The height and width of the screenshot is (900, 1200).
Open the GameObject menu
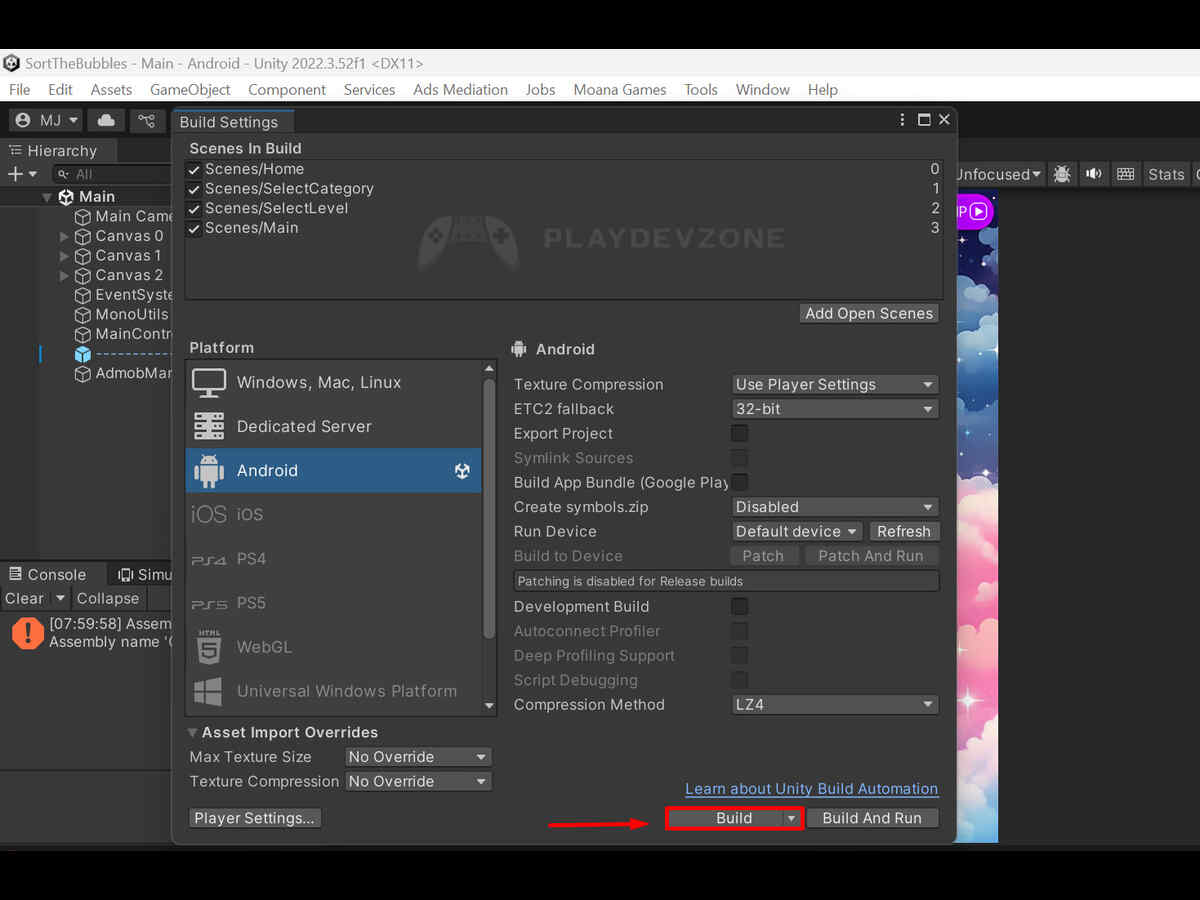190,90
